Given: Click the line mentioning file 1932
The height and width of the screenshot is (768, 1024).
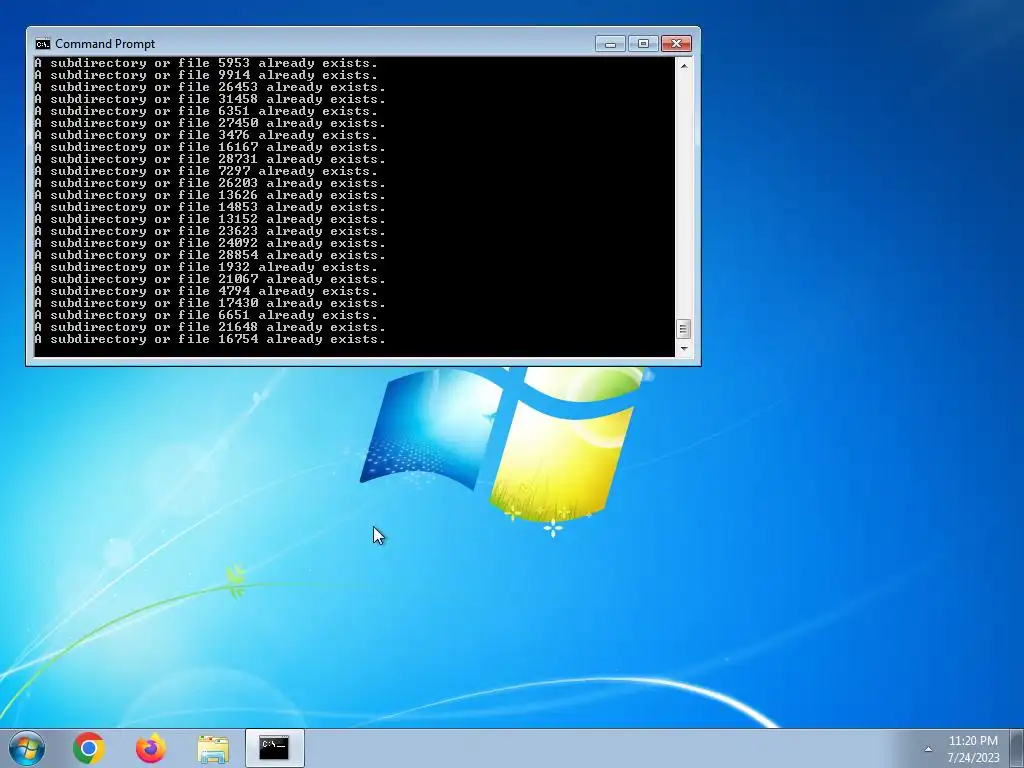Looking at the screenshot, I should (206, 267).
